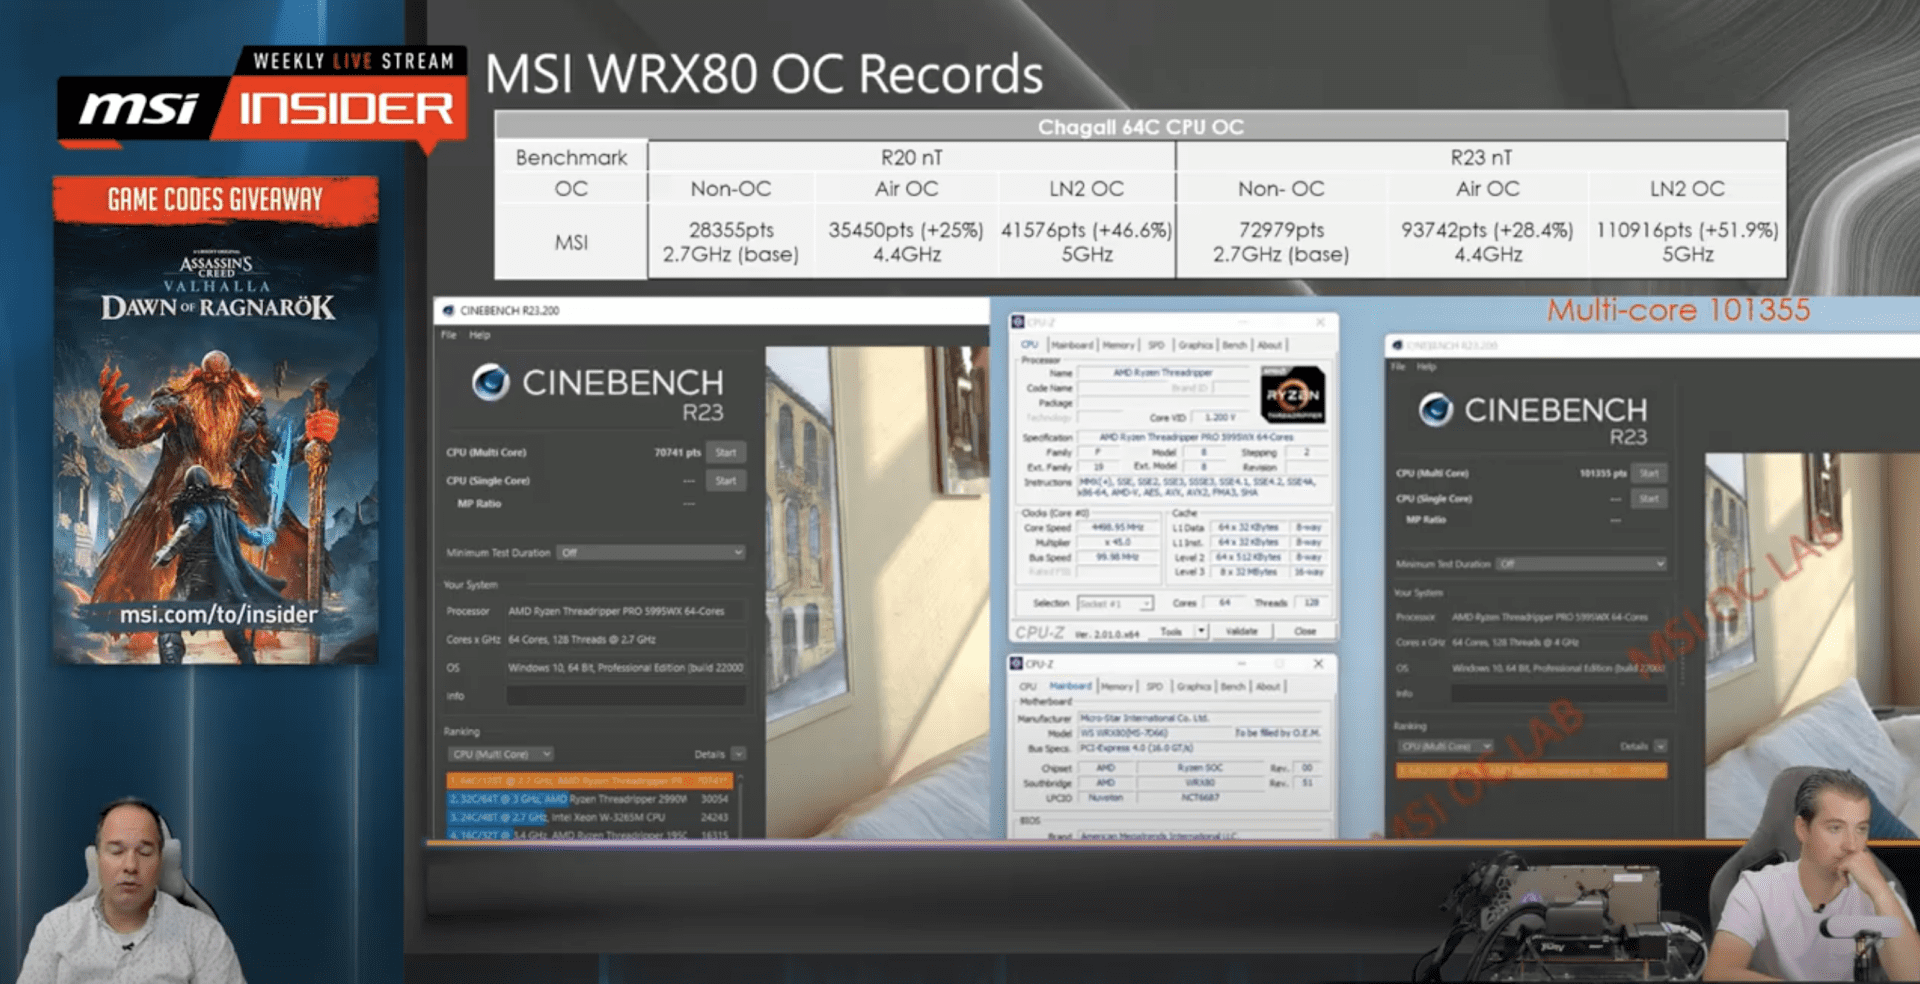Click 70741 pts score in left Cinebench
This screenshot has height=984, width=1920.
tap(677, 453)
